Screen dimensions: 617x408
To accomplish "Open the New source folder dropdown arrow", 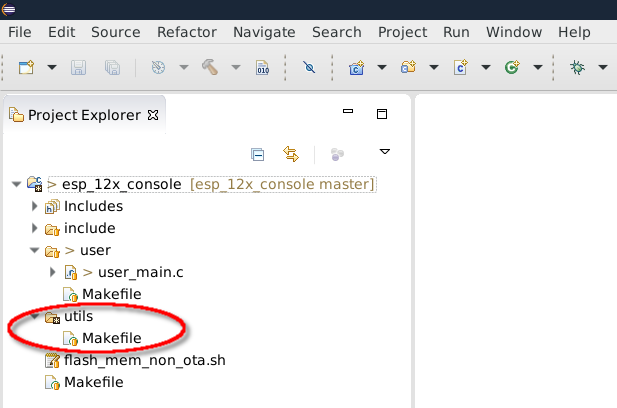I will click(434, 67).
